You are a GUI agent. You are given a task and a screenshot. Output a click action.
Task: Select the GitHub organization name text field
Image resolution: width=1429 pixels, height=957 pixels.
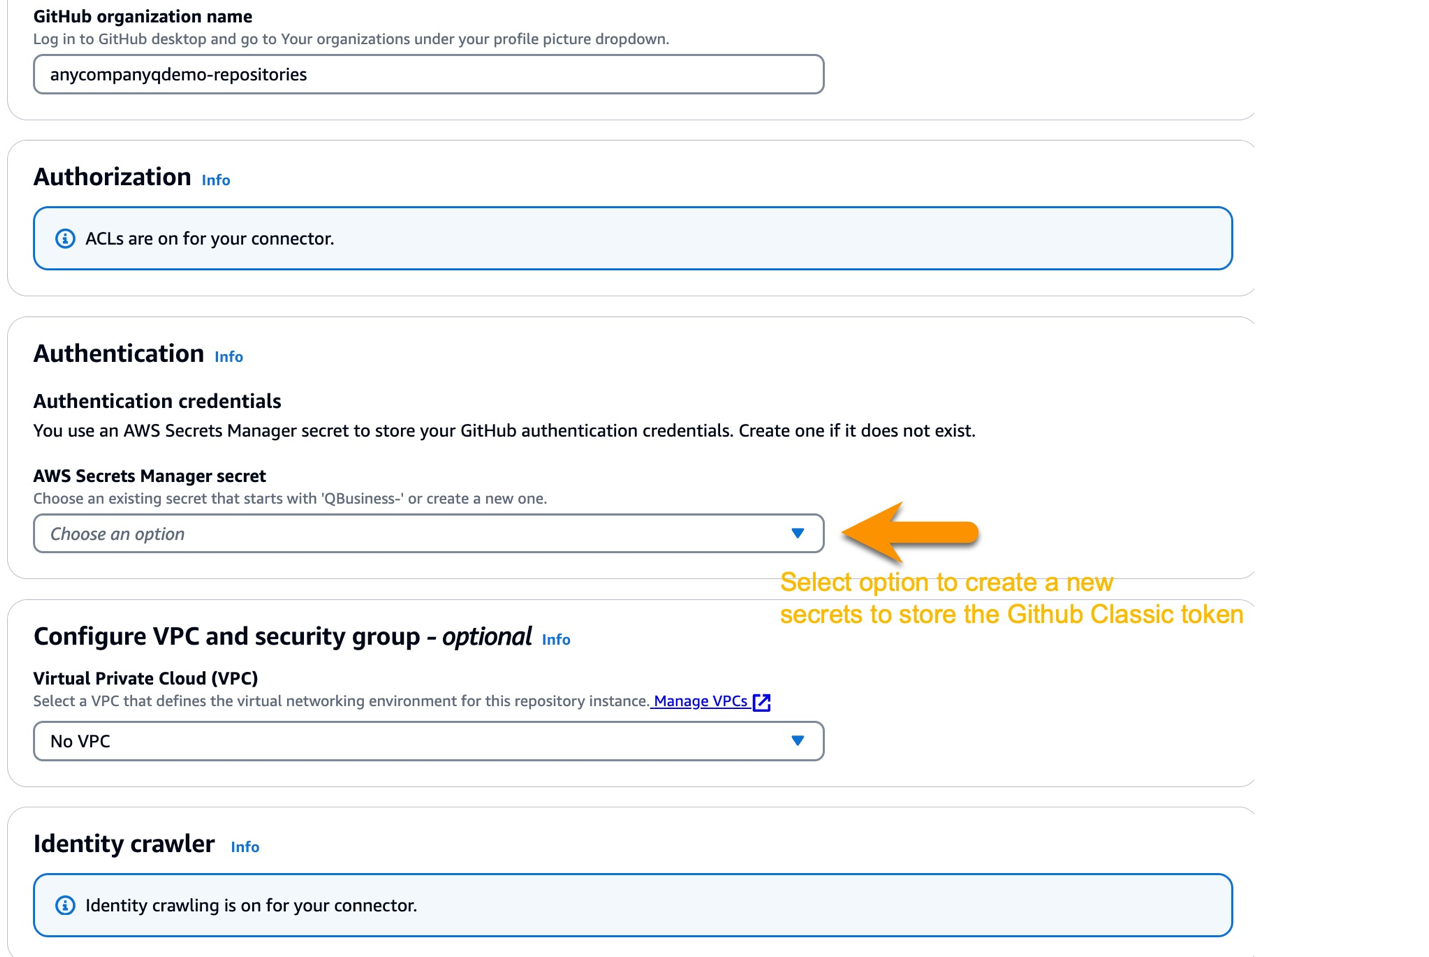click(428, 74)
